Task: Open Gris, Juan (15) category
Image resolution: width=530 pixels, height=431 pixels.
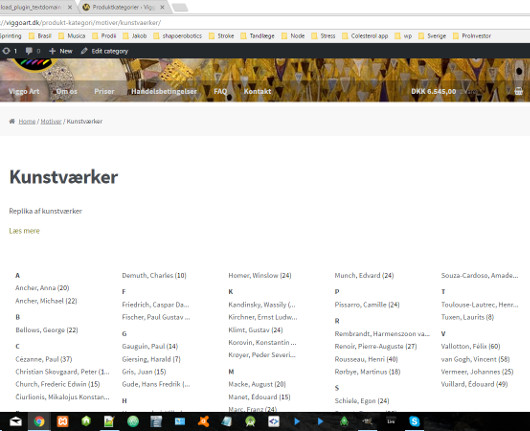Action: pyautogui.click(x=144, y=372)
